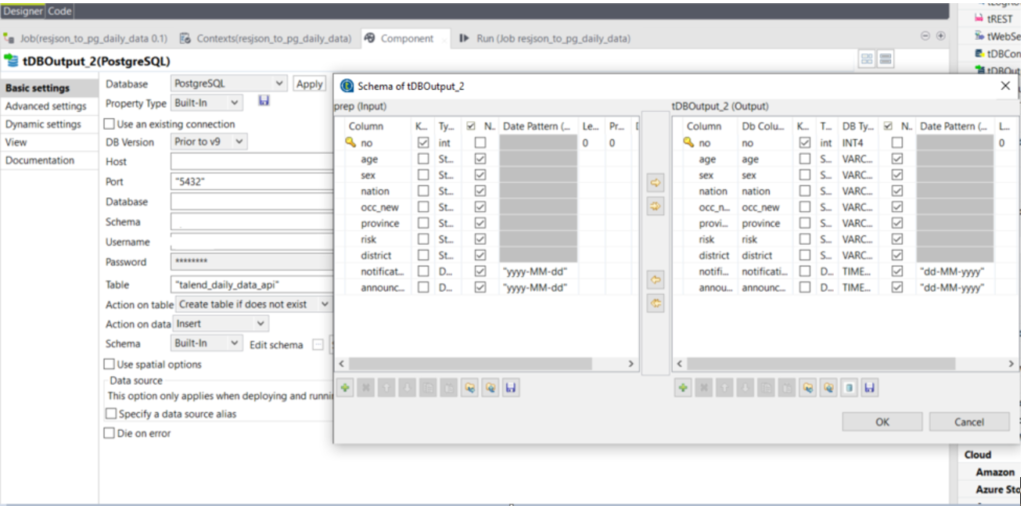1024x506 pixels.
Task: Click the Port field containing "5432"
Action: (250, 182)
